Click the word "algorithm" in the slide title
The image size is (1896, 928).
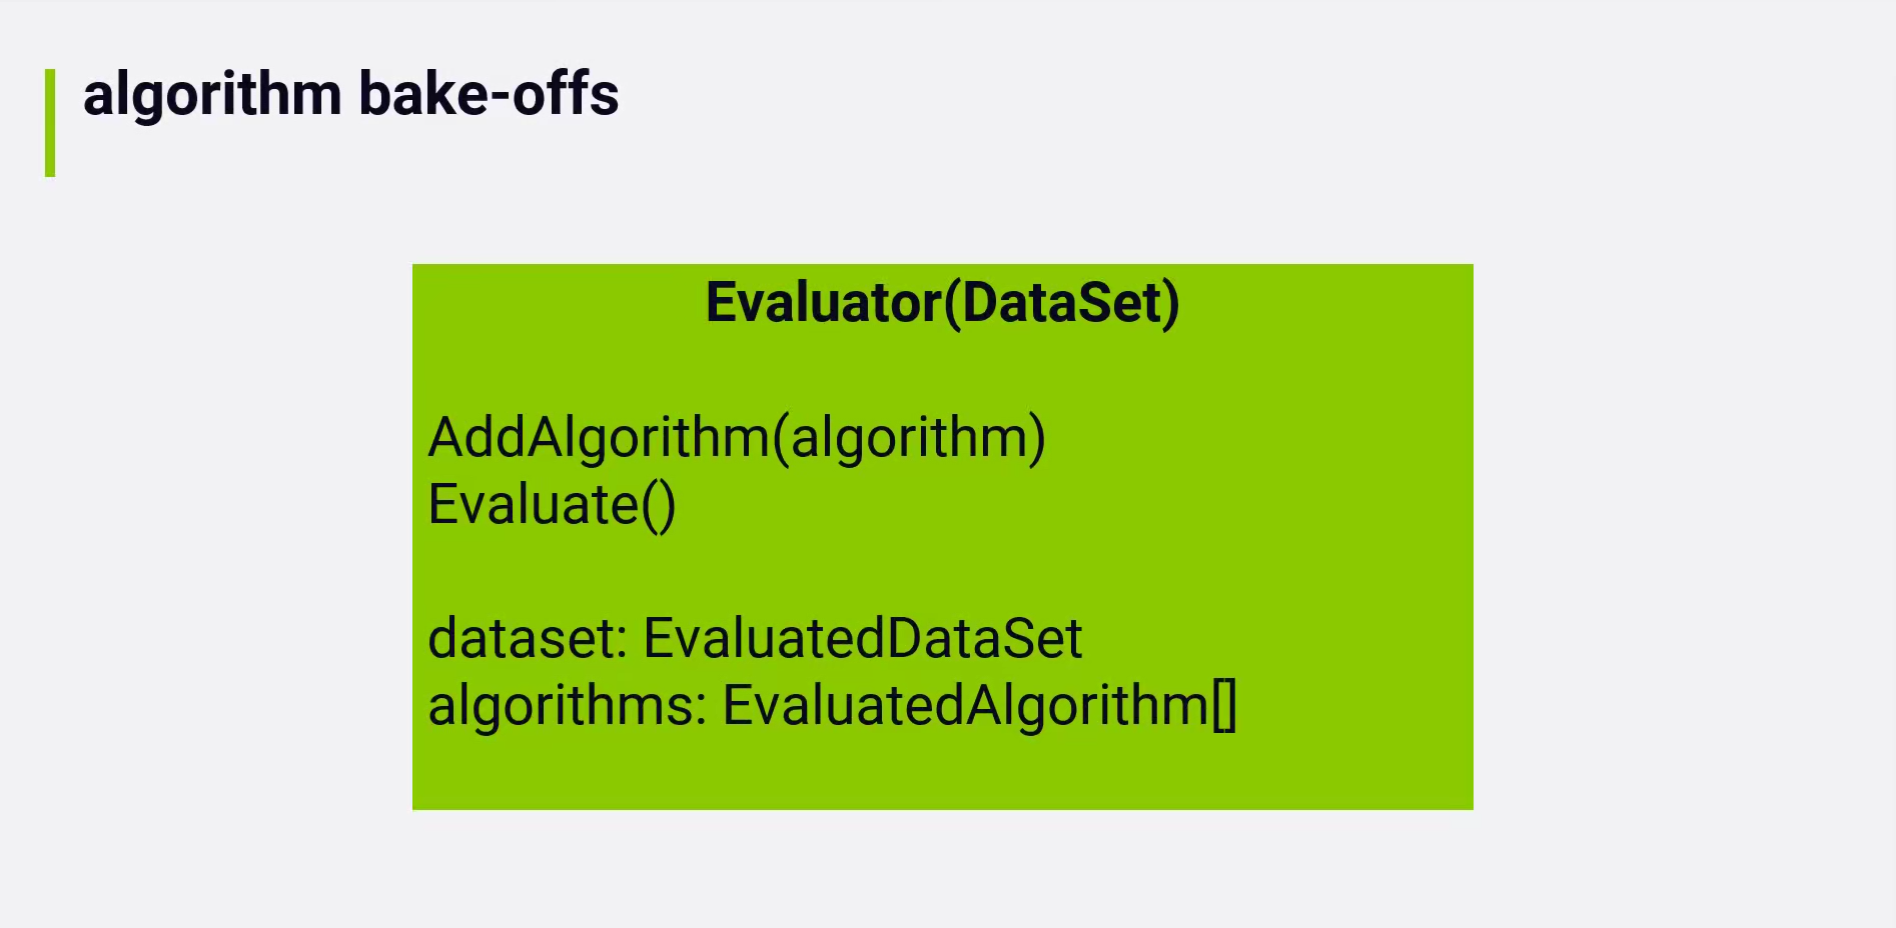click(x=212, y=95)
